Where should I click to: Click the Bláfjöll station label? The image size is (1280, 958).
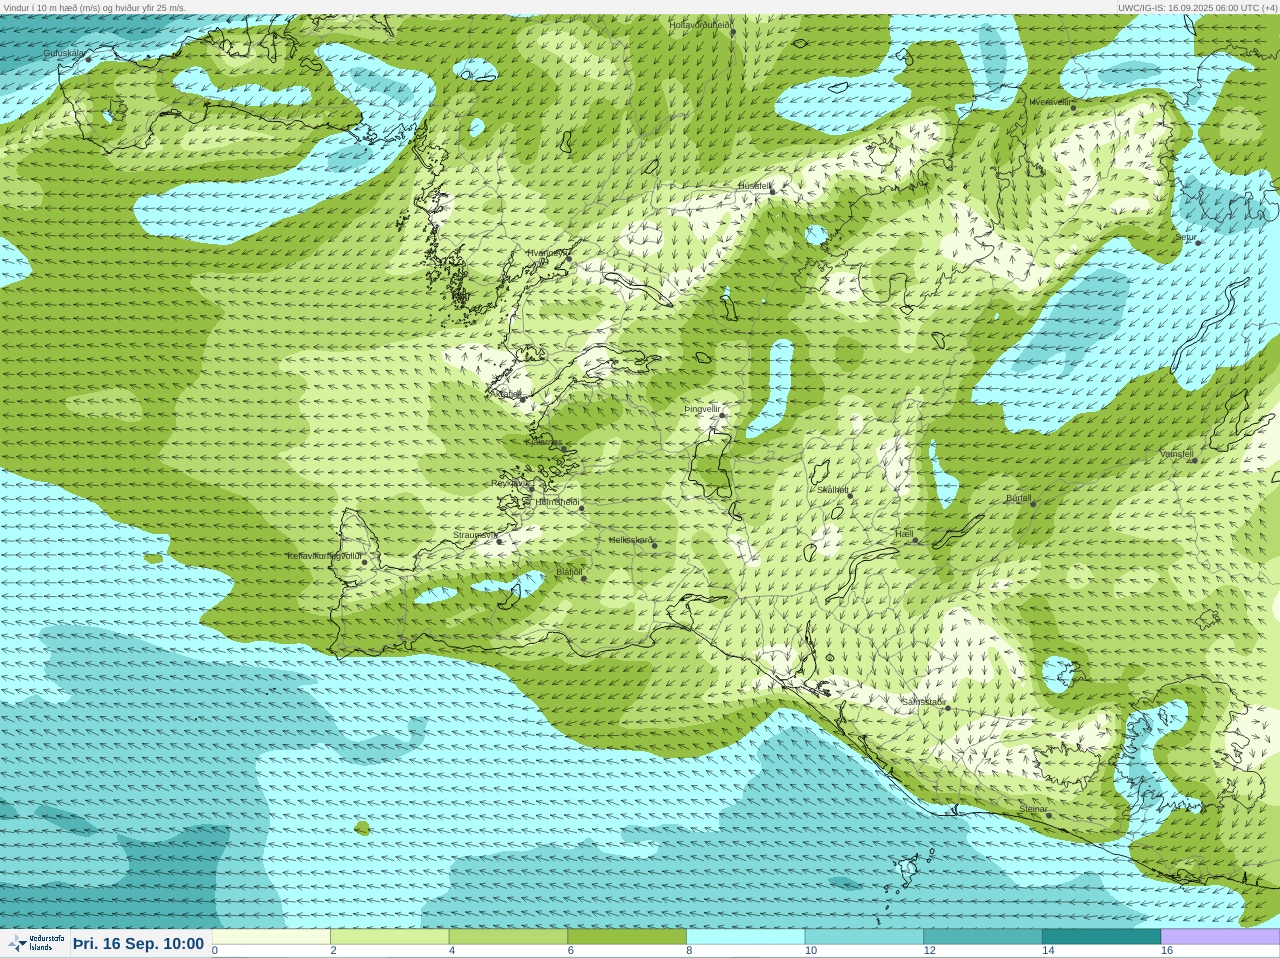569,572
